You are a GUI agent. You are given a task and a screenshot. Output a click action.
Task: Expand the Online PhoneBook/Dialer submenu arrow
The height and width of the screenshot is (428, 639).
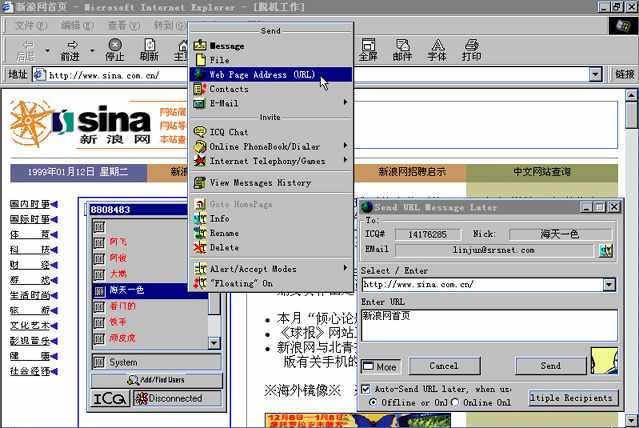[x=346, y=146]
